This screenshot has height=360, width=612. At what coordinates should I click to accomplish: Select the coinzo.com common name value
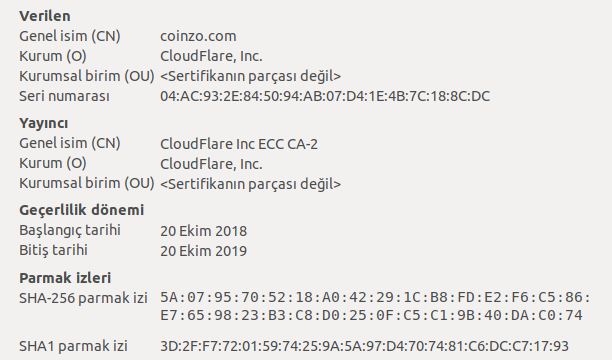198,36
